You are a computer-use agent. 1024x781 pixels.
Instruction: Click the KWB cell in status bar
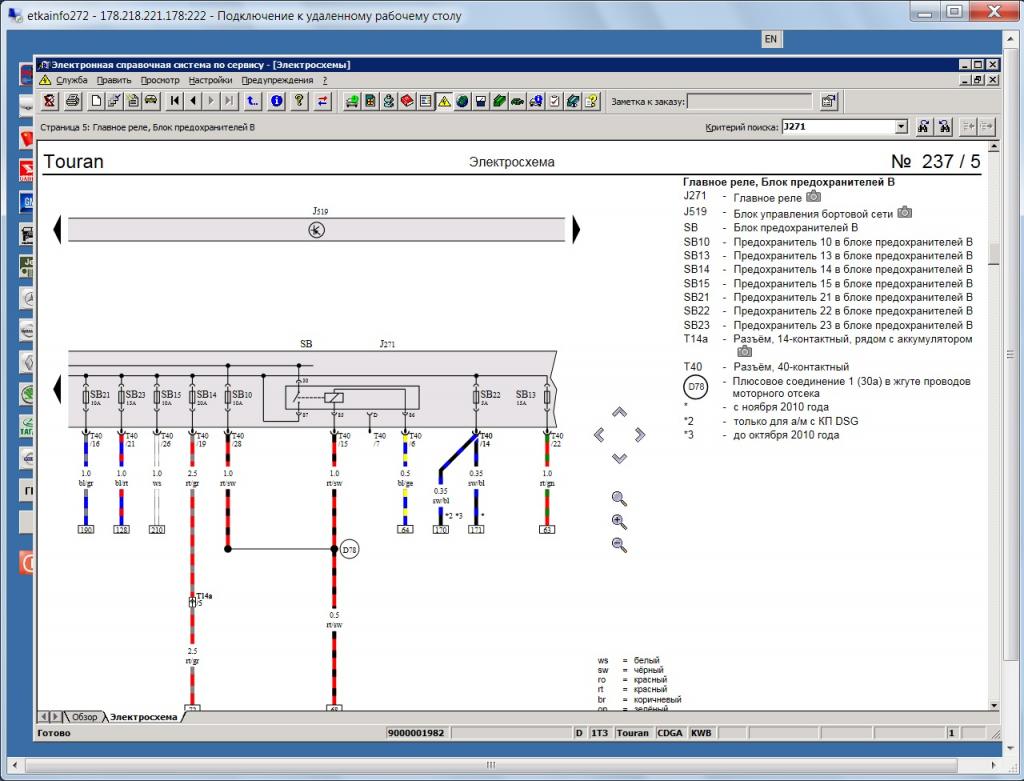pos(701,733)
